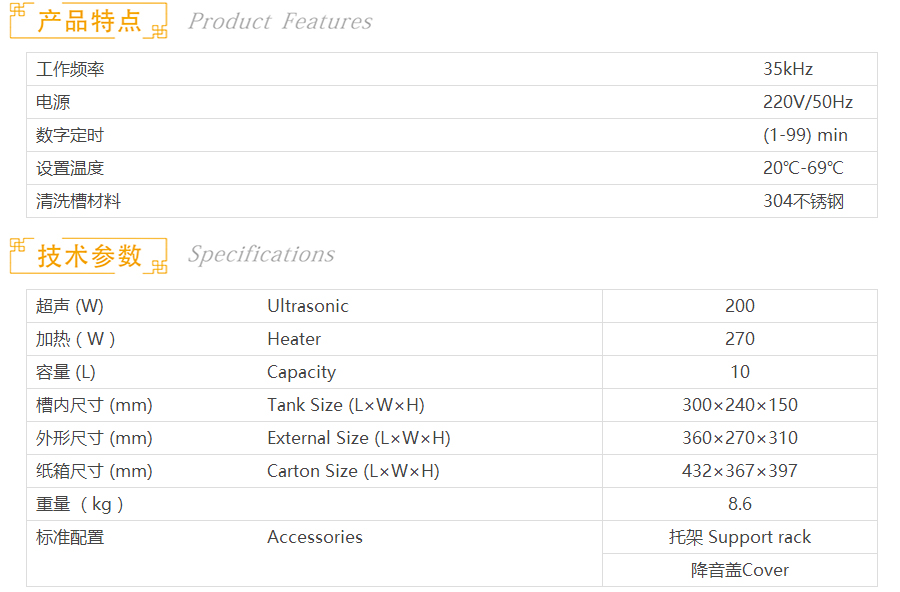
Task: Click the 技术参数 section heading
Action: point(89,255)
